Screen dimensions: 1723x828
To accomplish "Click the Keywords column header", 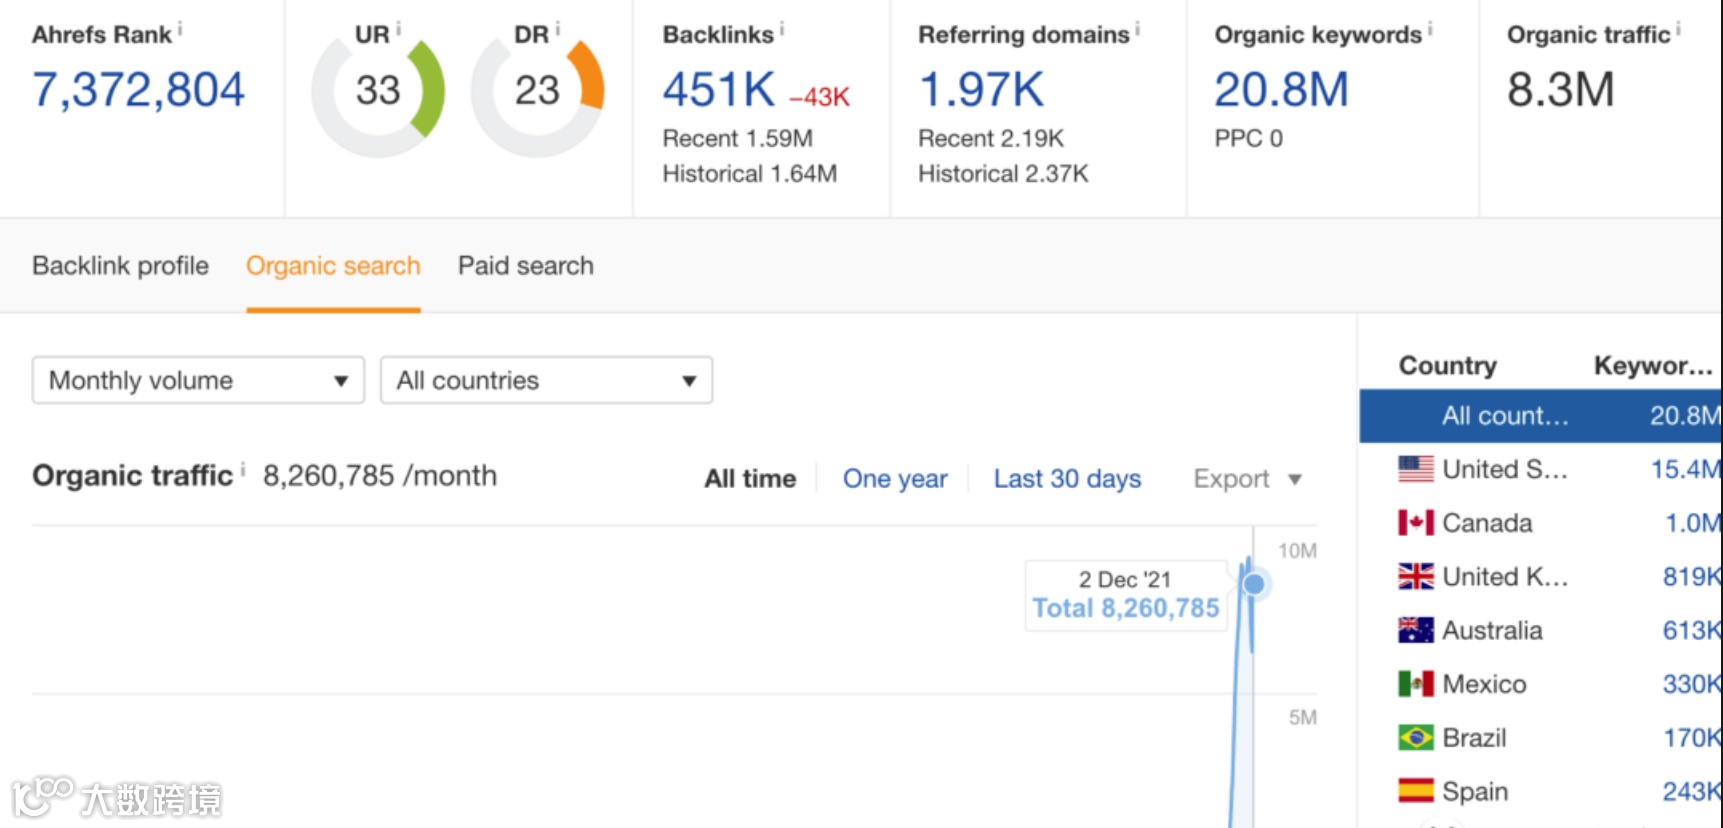I will click(1653, 366).
